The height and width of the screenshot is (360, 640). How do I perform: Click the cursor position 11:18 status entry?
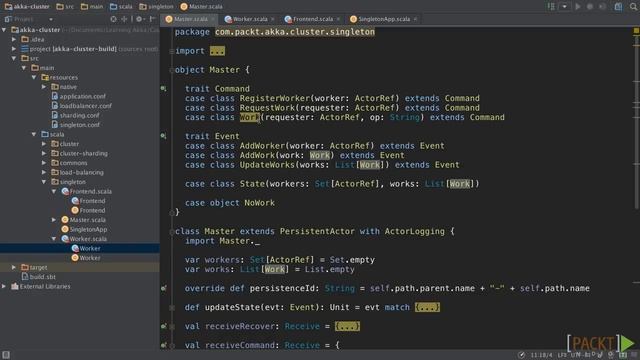pos(541,355)
